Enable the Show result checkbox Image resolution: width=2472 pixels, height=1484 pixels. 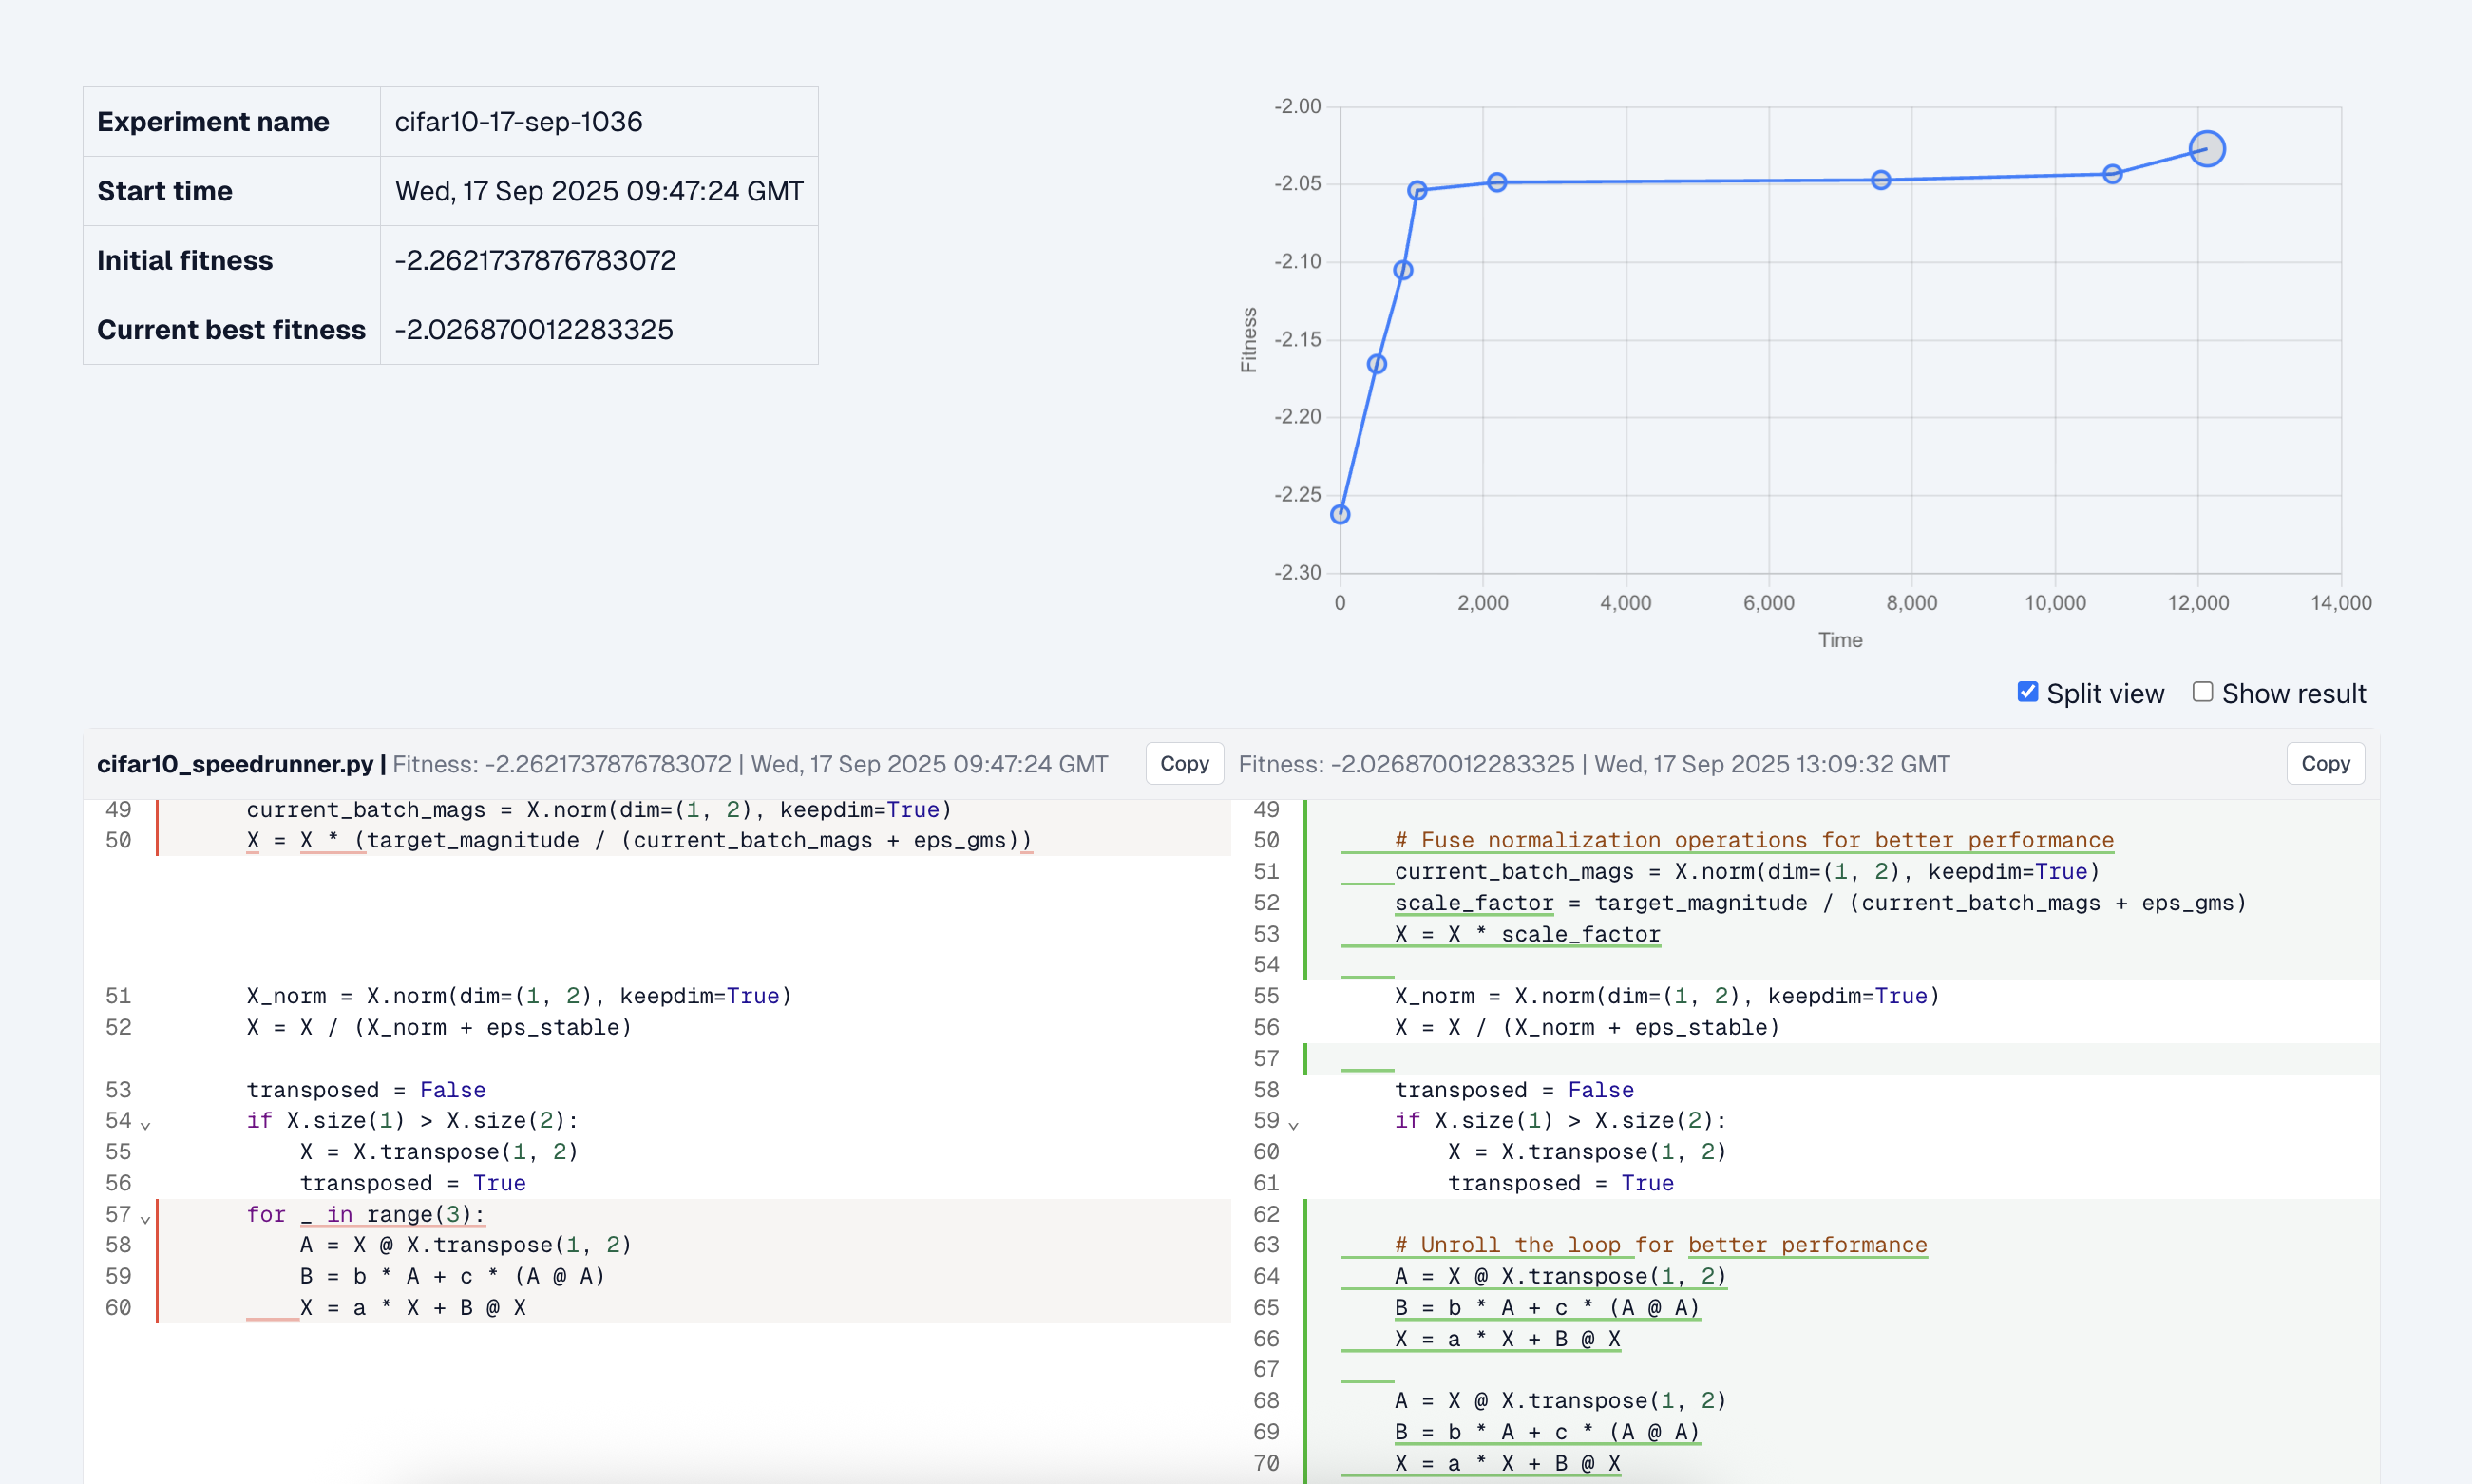[x=2202, y=692]
